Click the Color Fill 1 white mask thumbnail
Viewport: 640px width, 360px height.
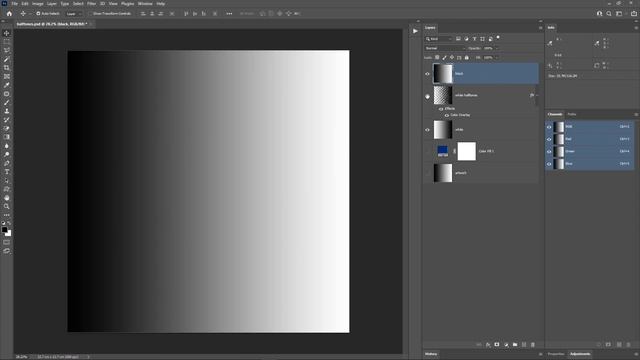click(x=467, y=151)
